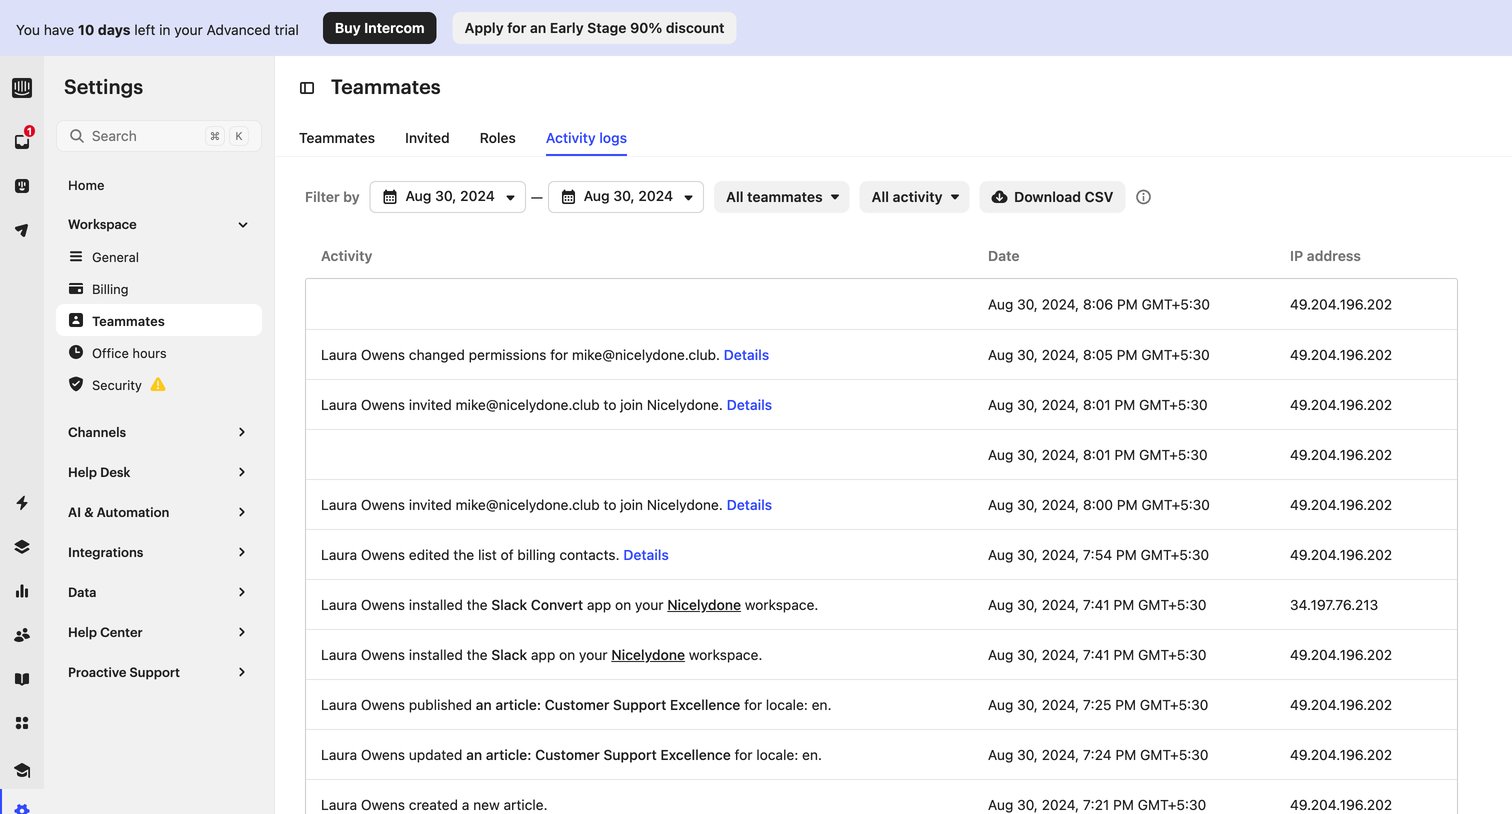Click Nicelydone link in Slack app row

tap(648, 655)
